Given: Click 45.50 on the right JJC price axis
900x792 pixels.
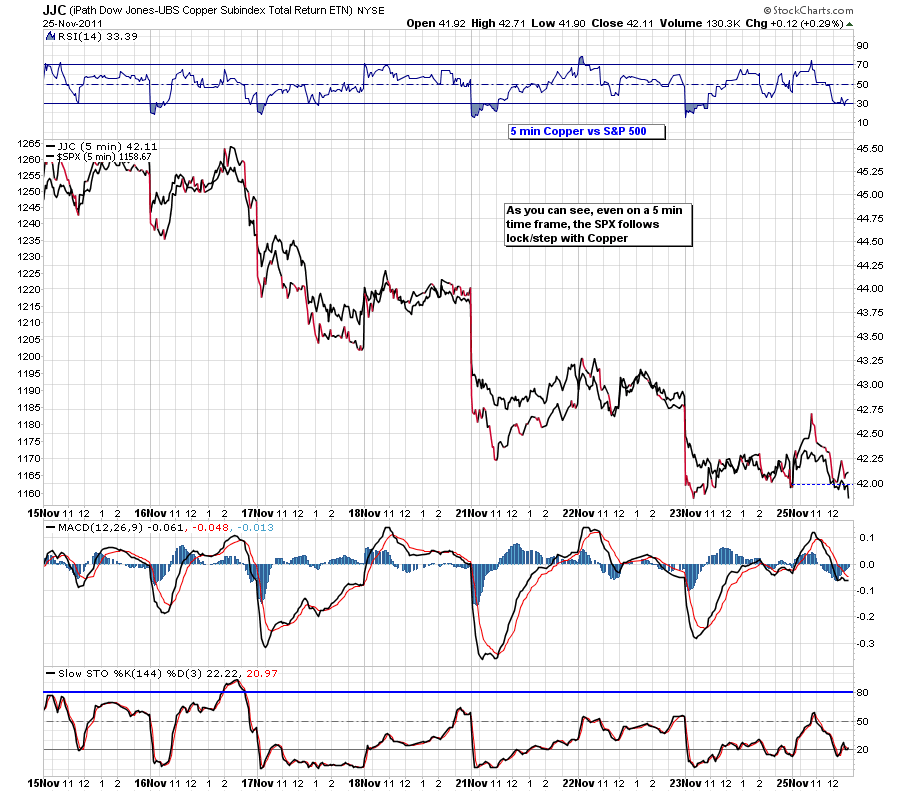Looking at the screenshot, I should click(870, 149).
